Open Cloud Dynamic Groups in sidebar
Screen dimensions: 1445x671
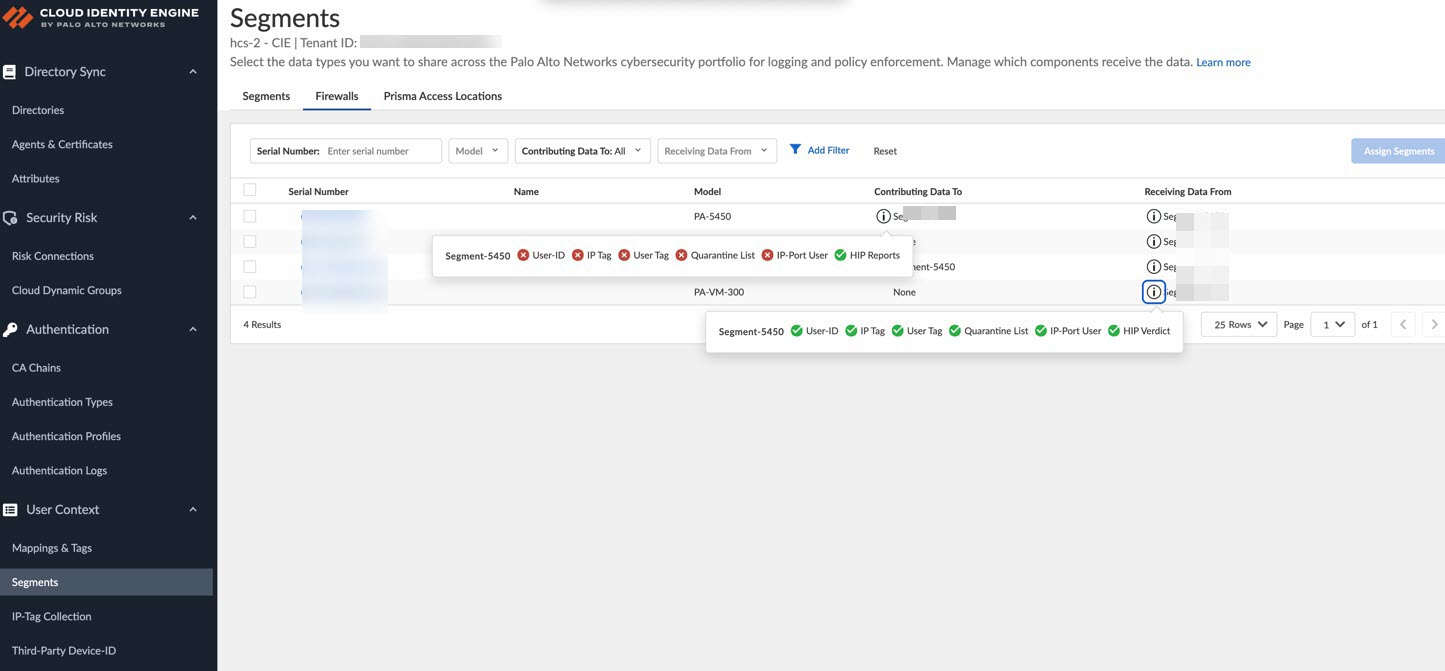click(x=67, y=290)
